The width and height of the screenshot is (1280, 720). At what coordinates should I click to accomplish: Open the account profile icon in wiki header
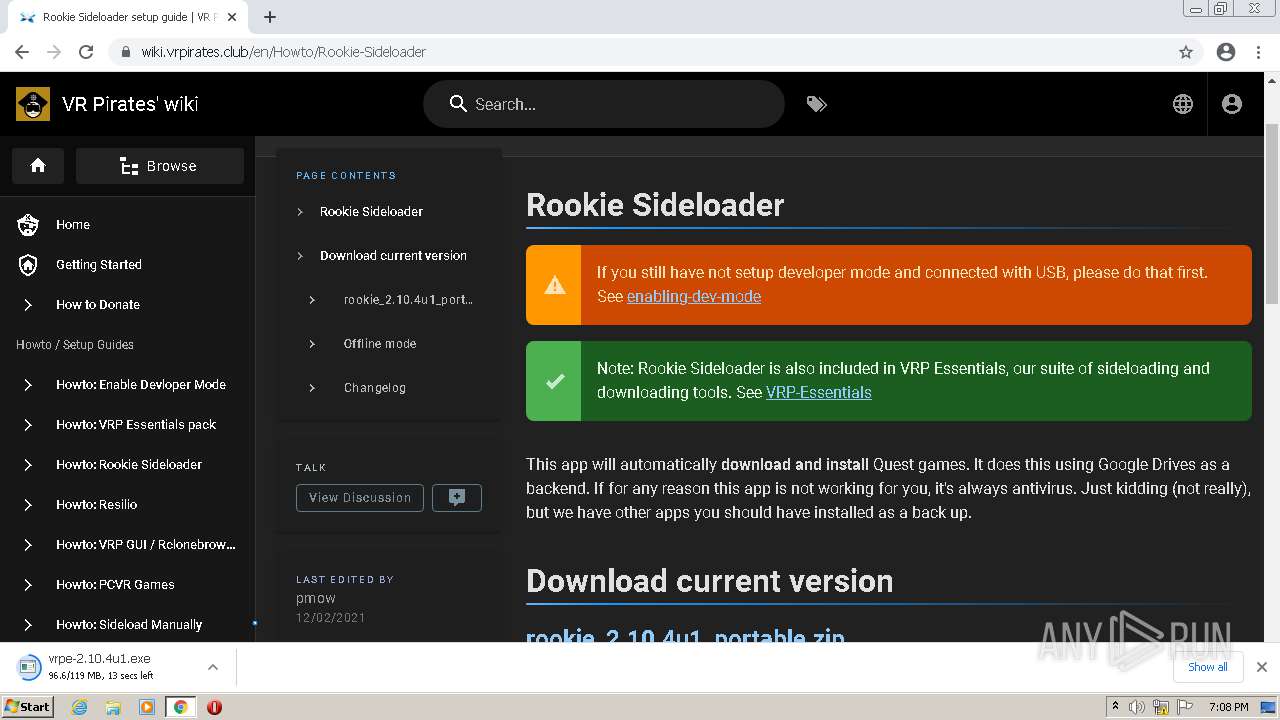coord(1232,104)
